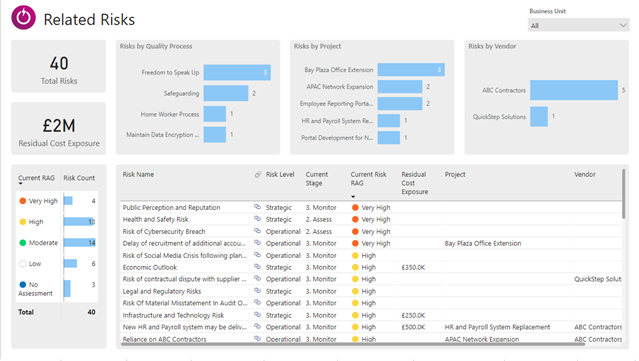Viewport: 639px width, 361px height.
Task: Click sort arrow under Current RAG header
Action: [20, 184]
